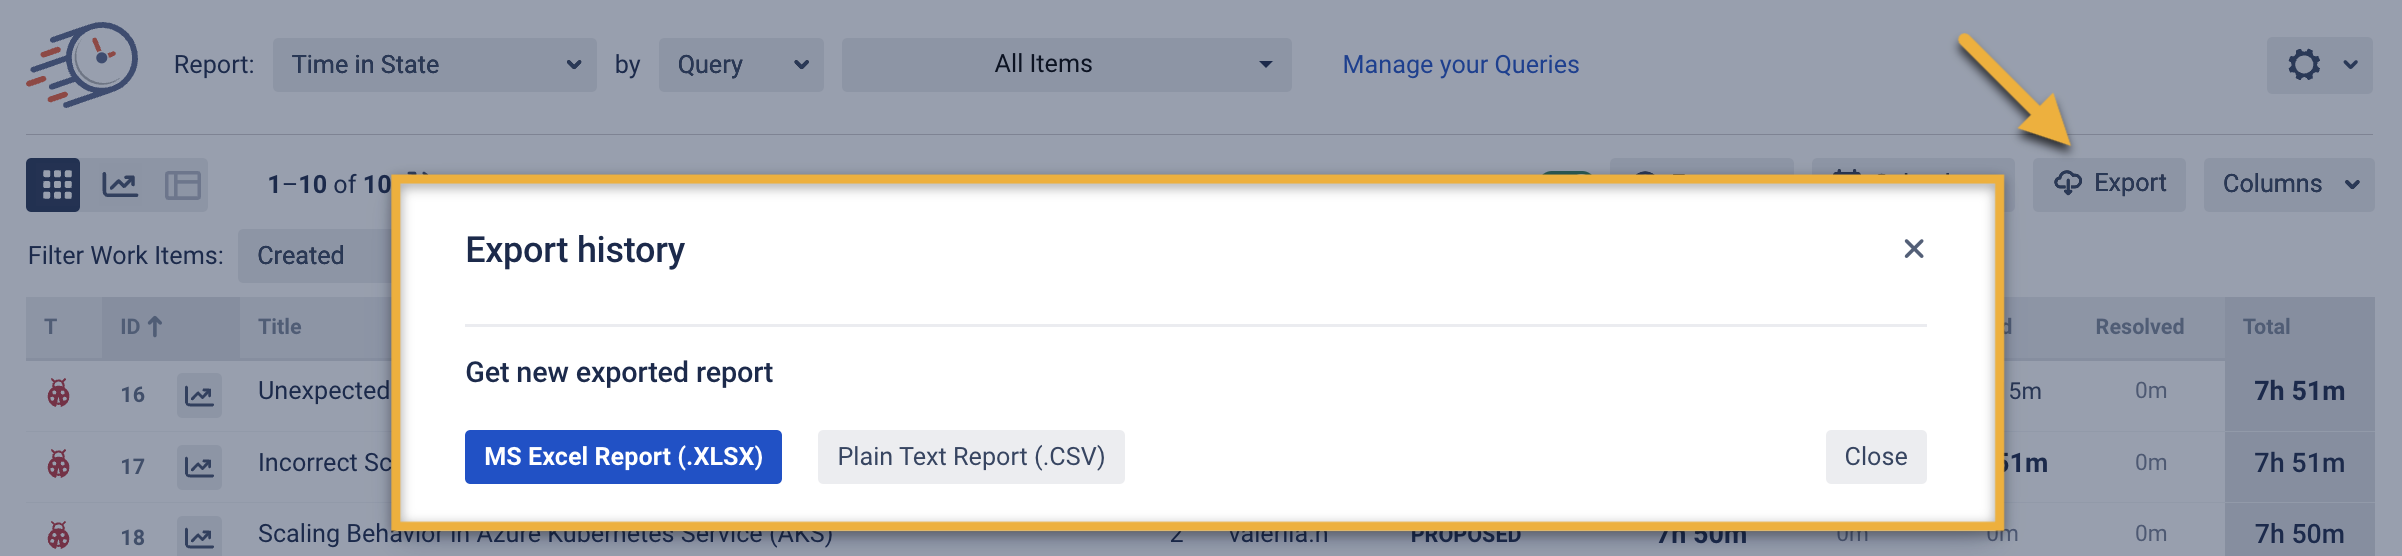Switch to the grid view icon
Viewport: 2402px width, 556px height.
54,185
